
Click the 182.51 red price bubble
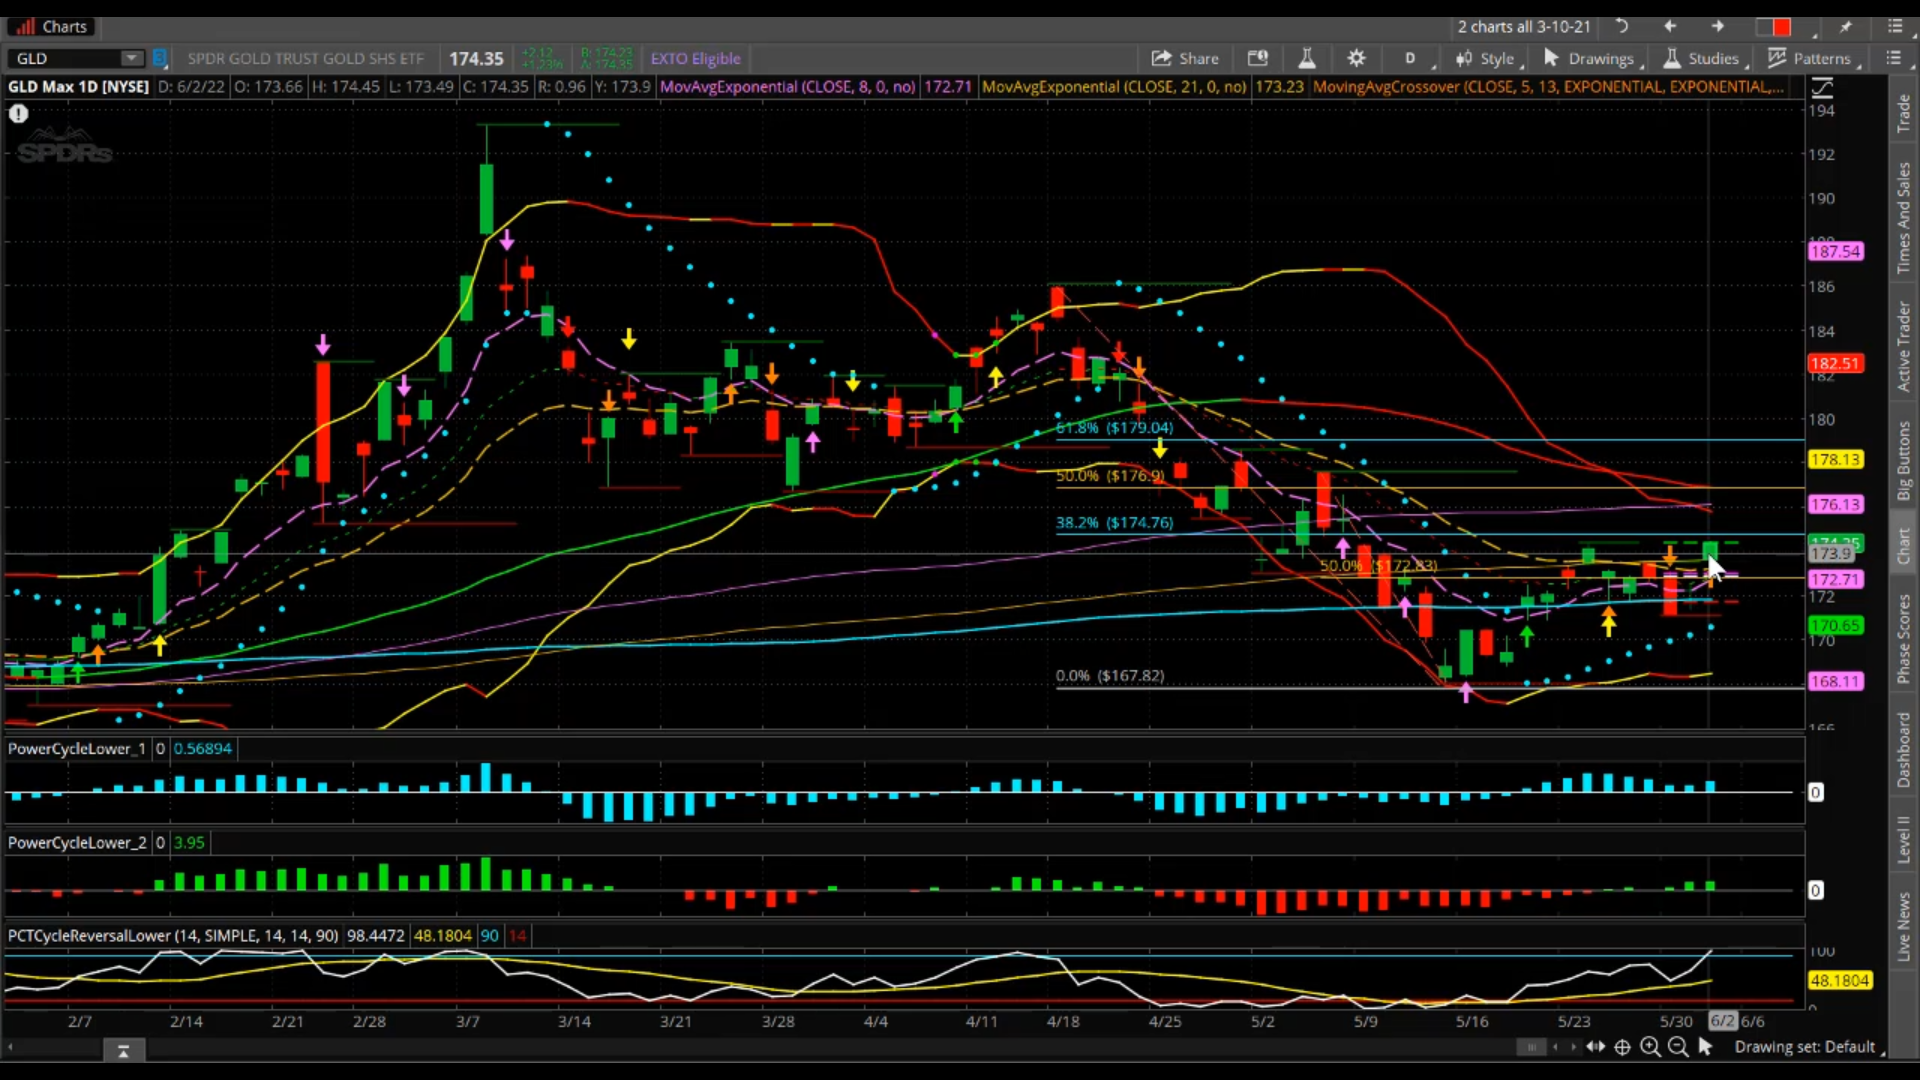(x=1836, y=364)
